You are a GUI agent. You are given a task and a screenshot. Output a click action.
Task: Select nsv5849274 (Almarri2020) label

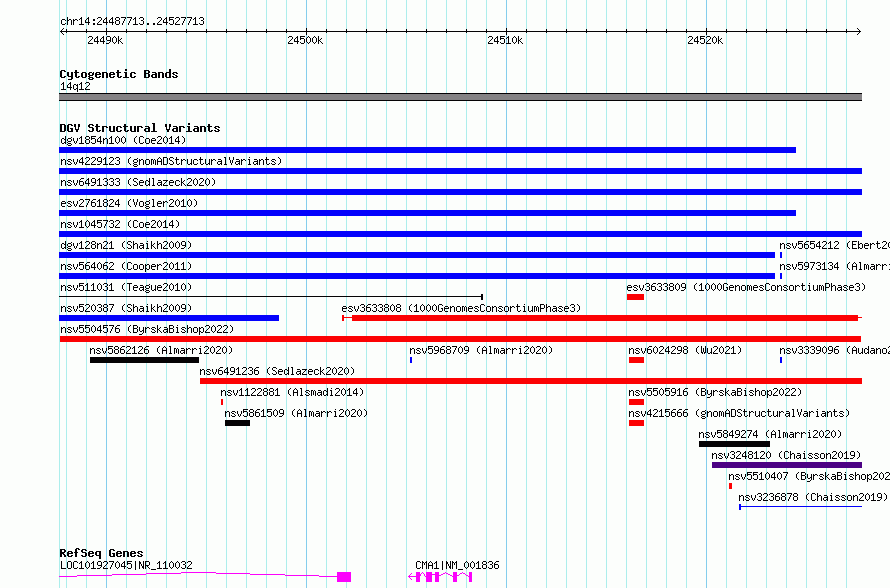click(x=770, y=434)
